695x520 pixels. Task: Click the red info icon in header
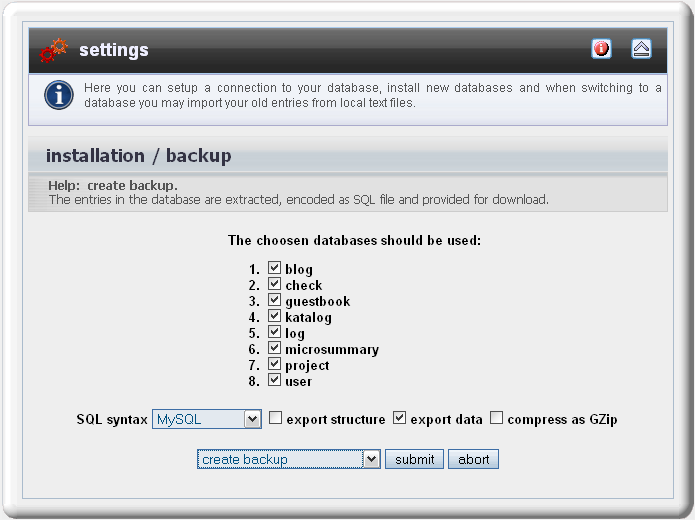[601, 49]
